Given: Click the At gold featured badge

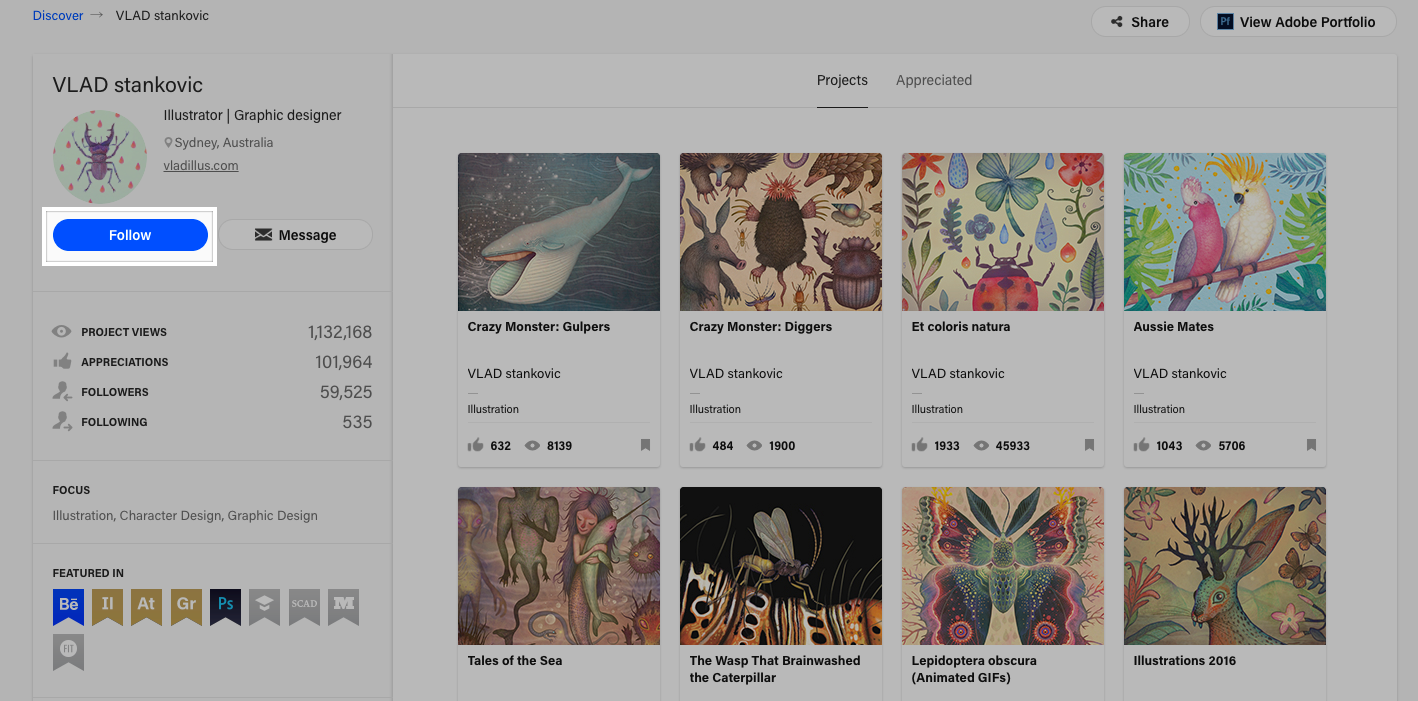Looking at the screenshot, I should pos(146,607).
